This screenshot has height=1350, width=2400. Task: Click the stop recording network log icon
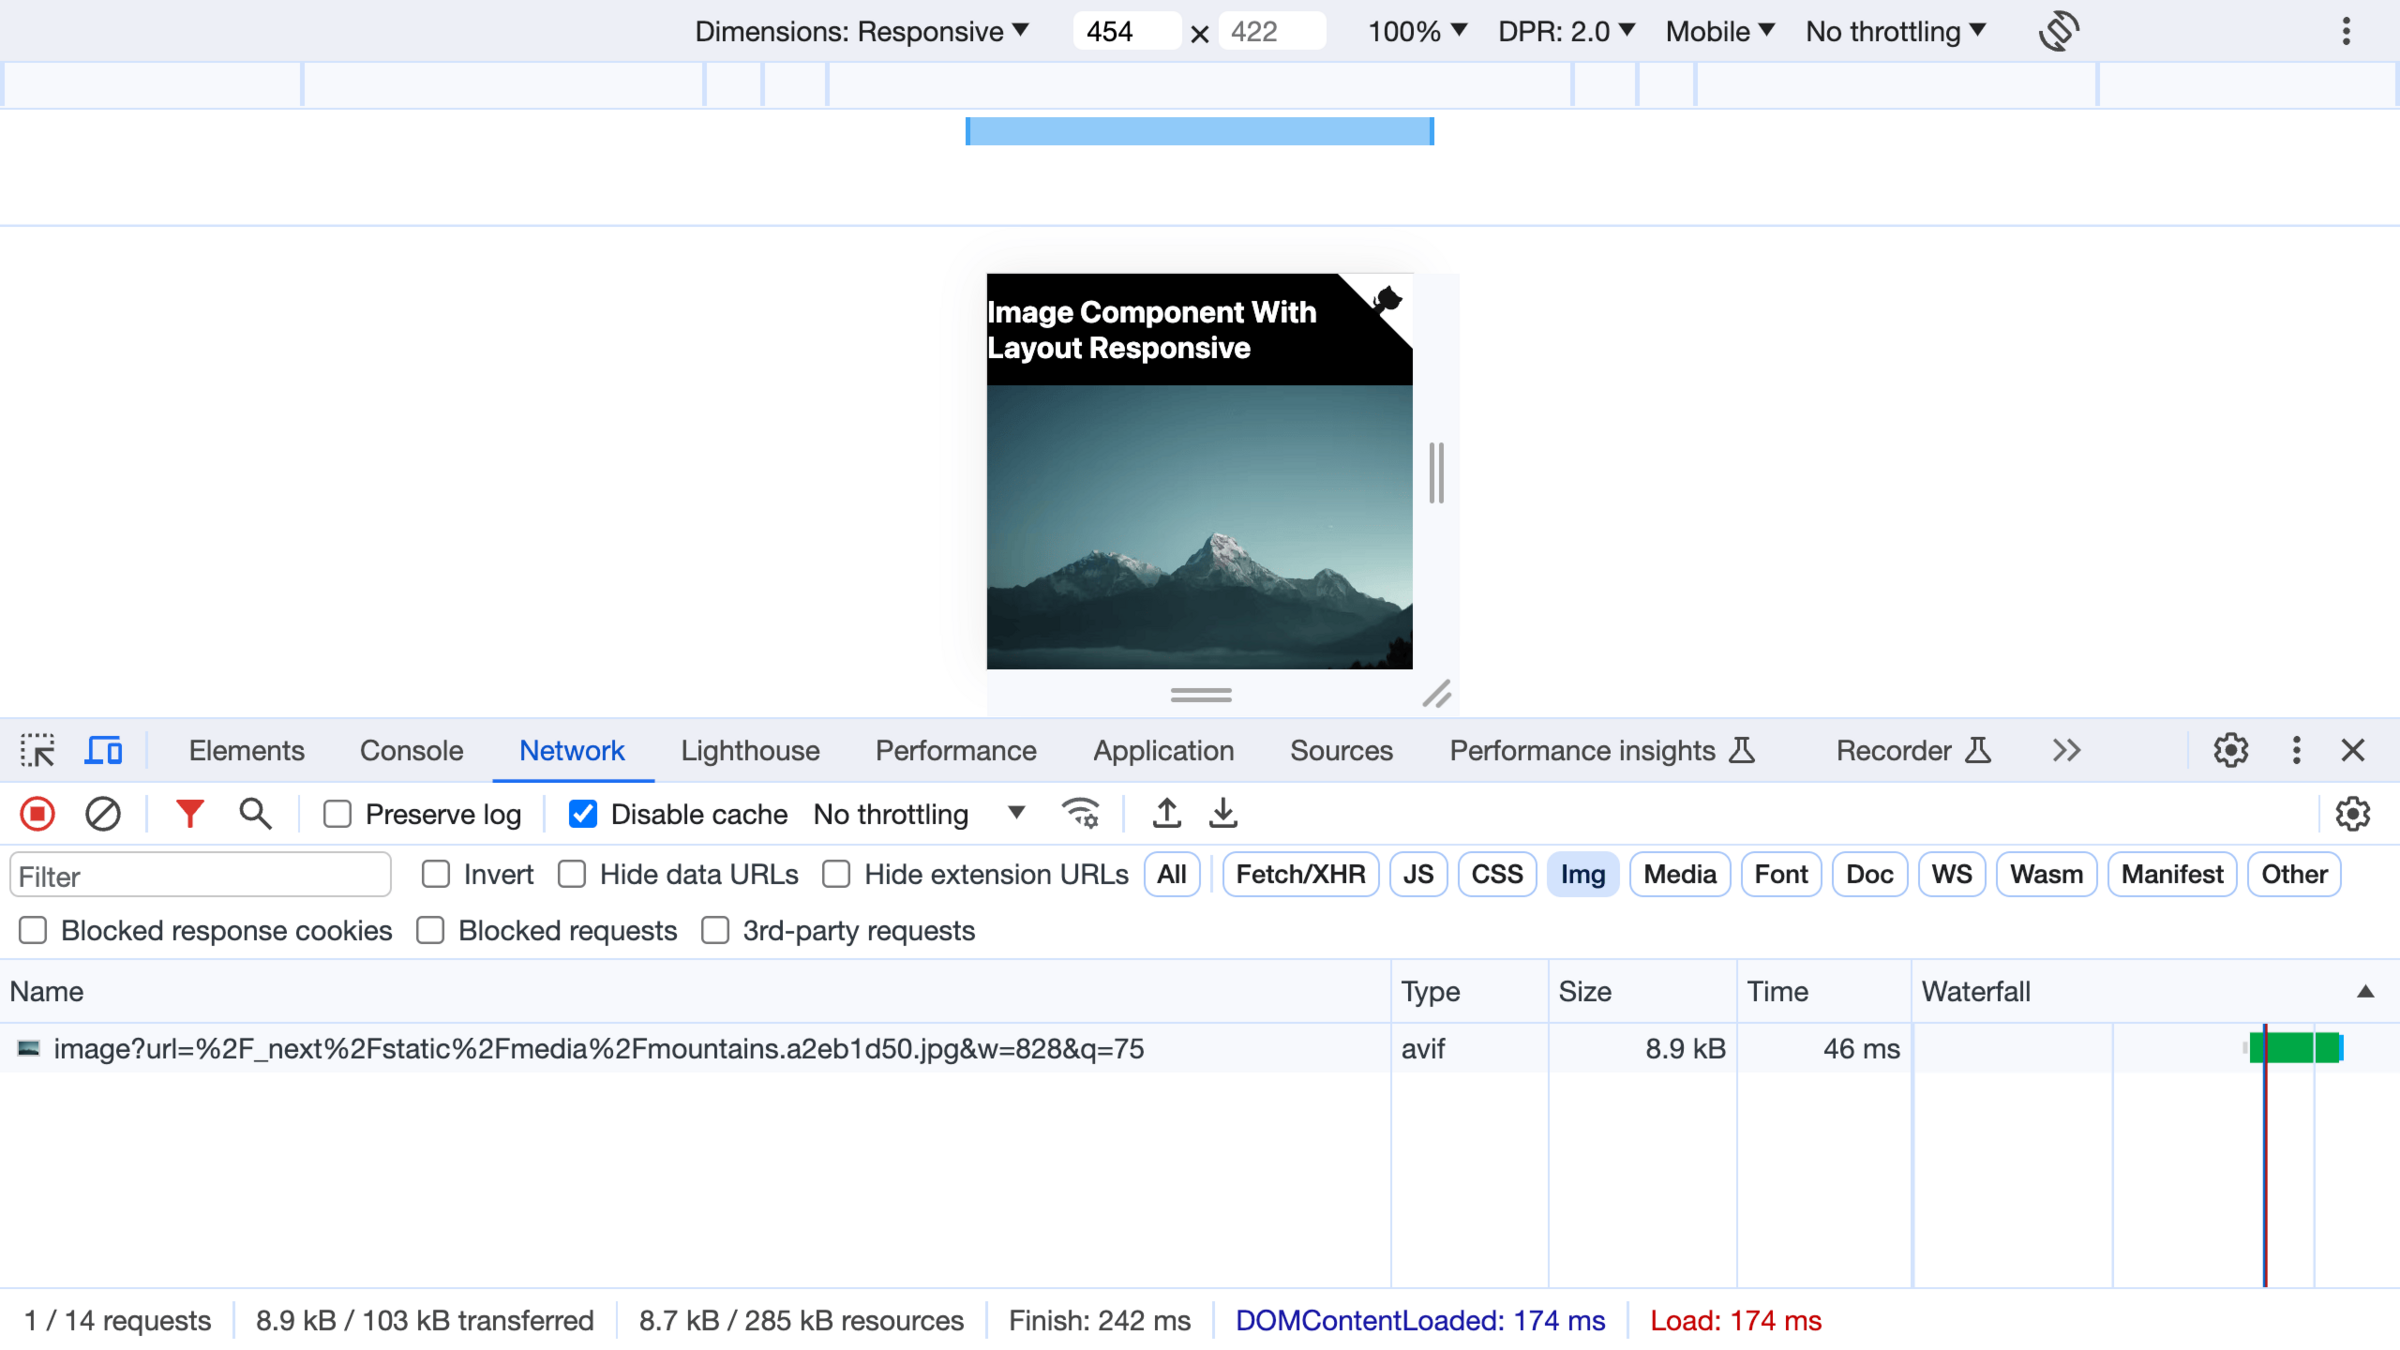tap(38, 814)
